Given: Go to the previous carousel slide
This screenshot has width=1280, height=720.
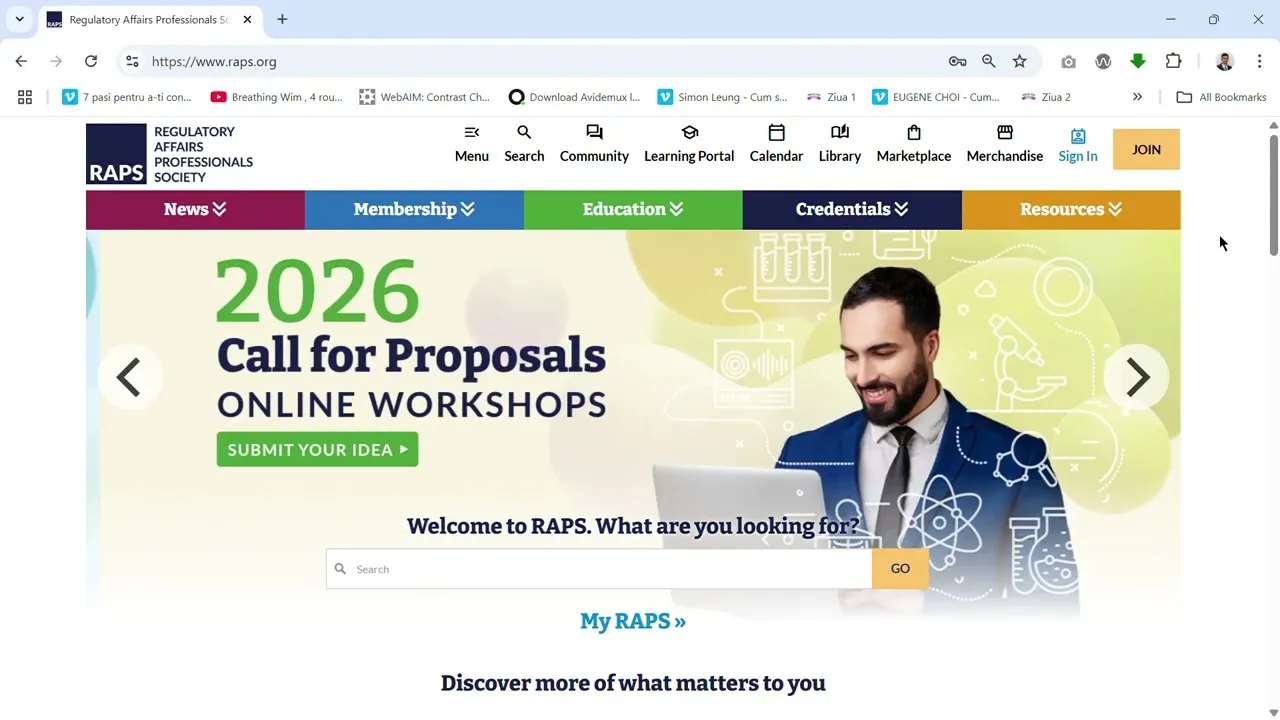Looking at the screenshot, I should (129, 377).
